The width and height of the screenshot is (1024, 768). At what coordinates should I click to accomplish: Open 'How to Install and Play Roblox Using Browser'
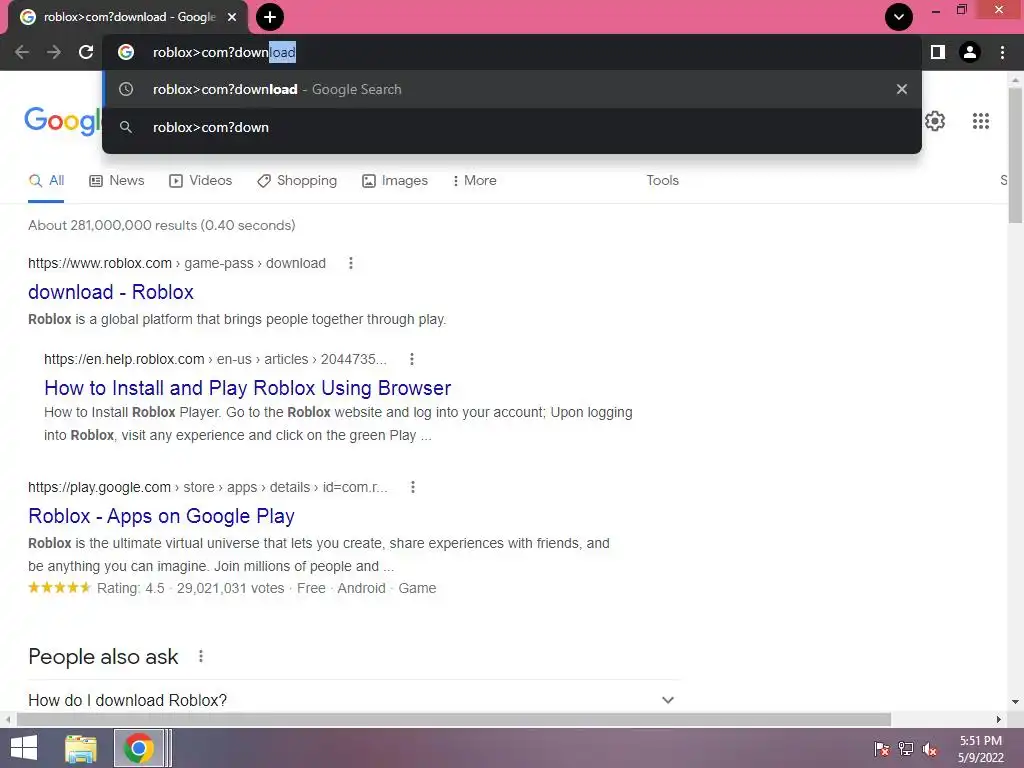[248, 388]
